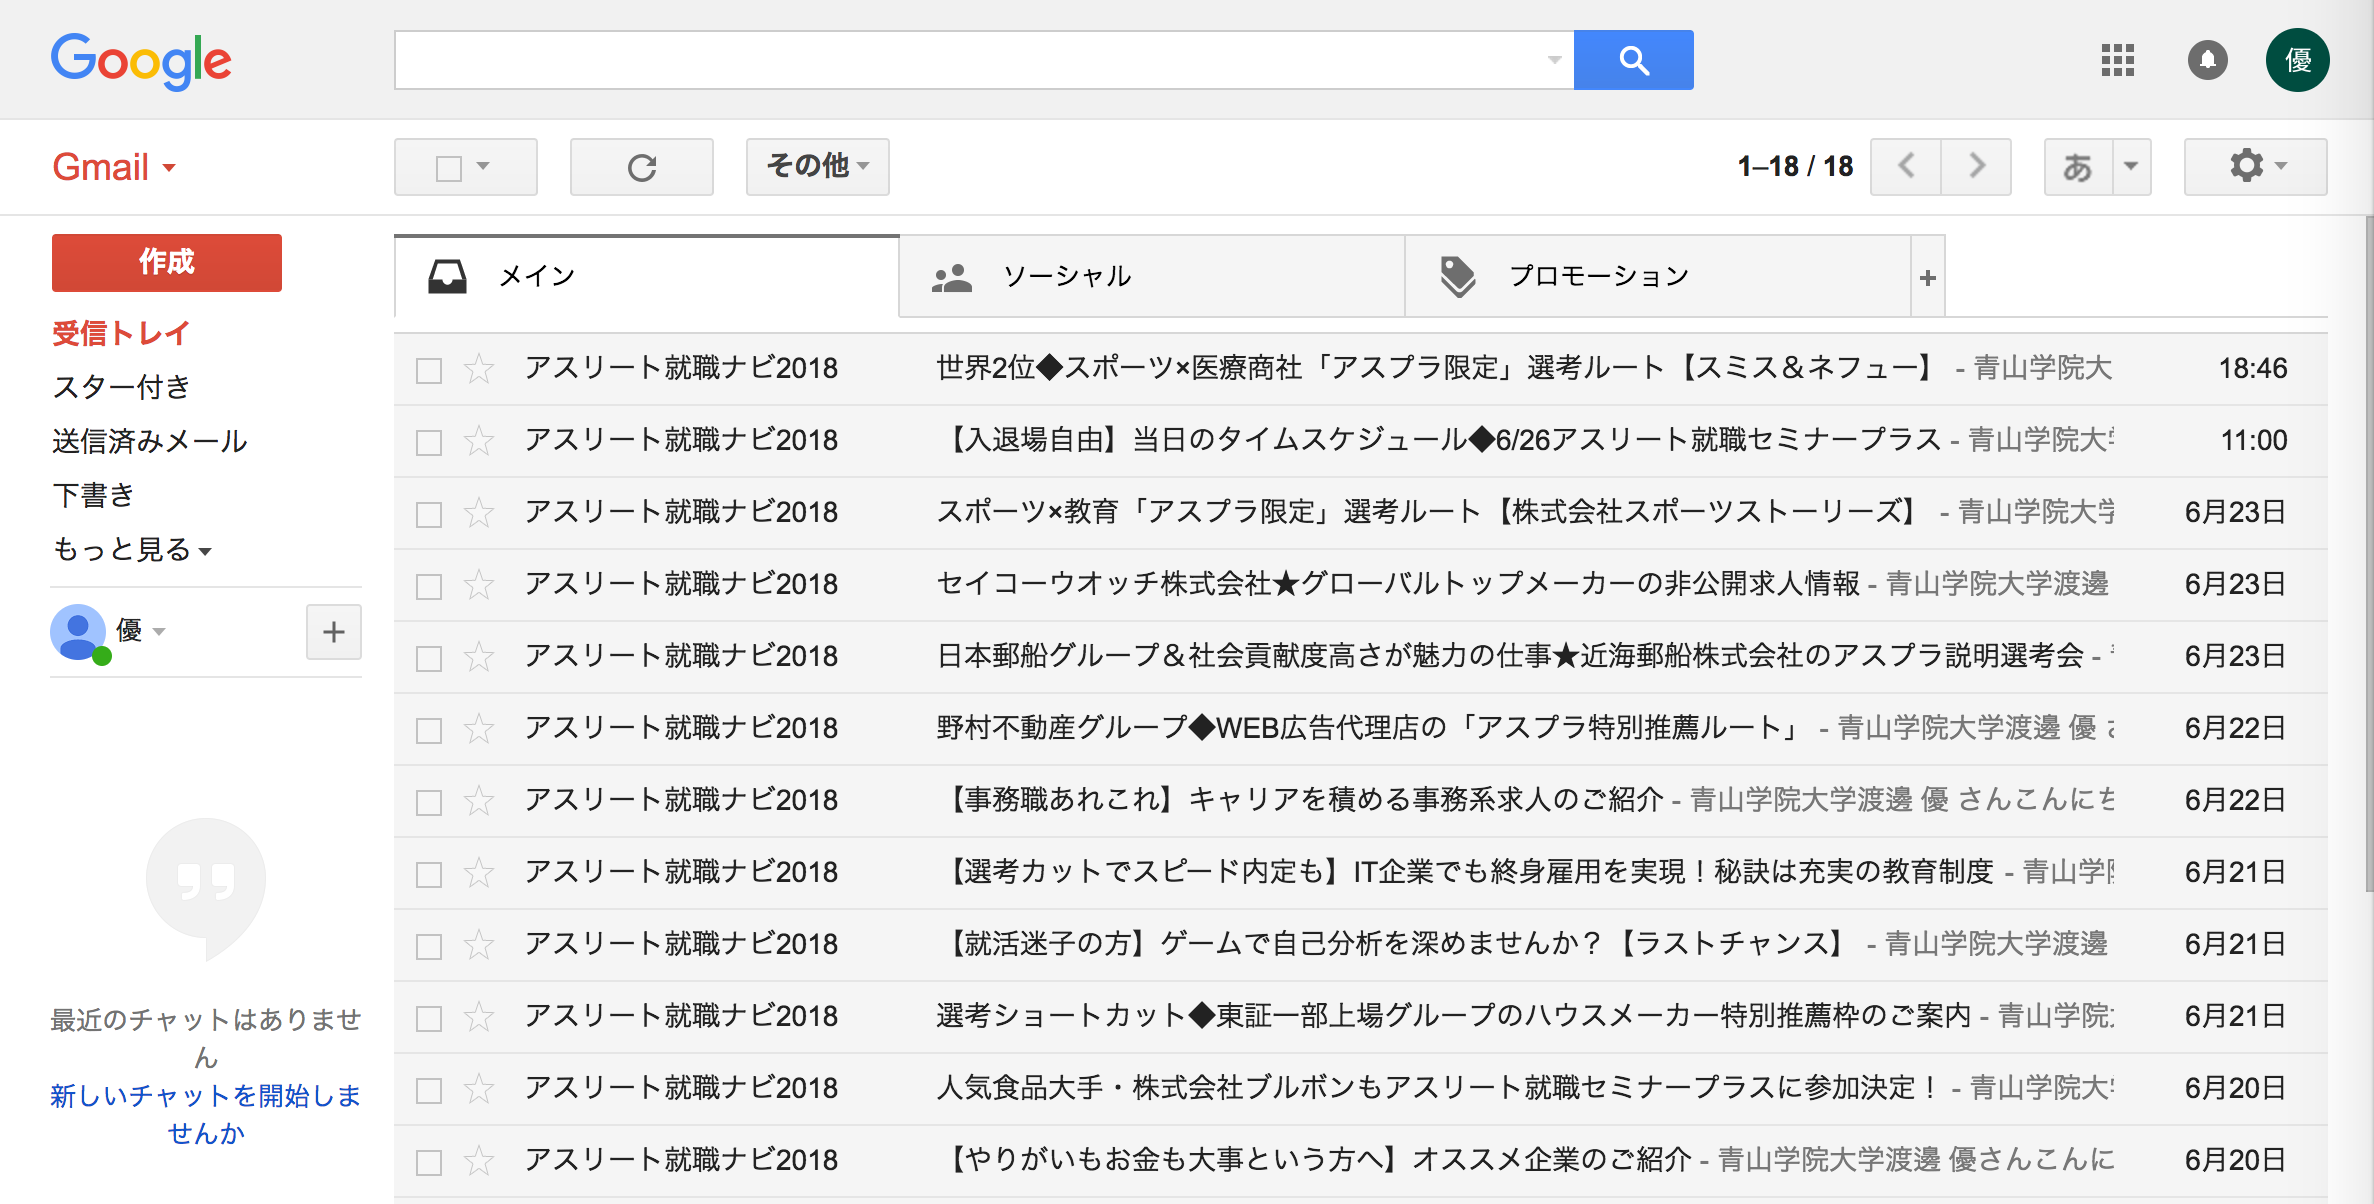2374x1204 pixels.
Task: Open the 【選考カットでスピード内定も】 email
Action: tap(1360, 873)
